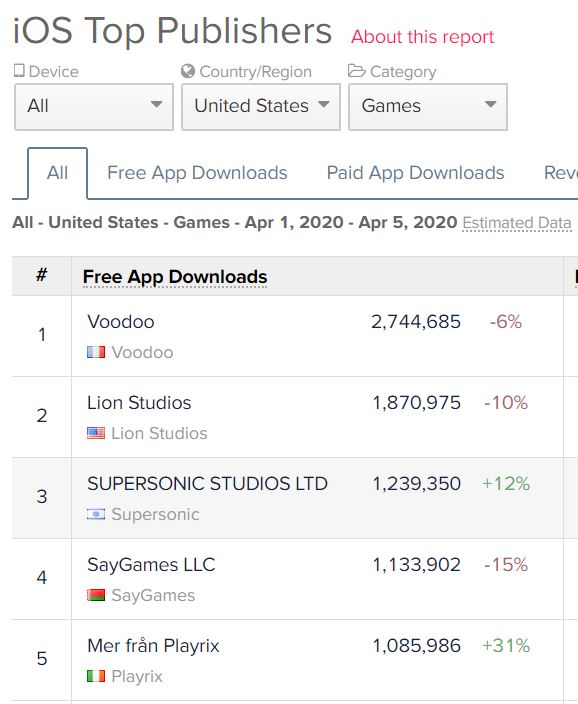
Task: Open the About this report link
Action: pyautogui.click(x=423, y=37)
